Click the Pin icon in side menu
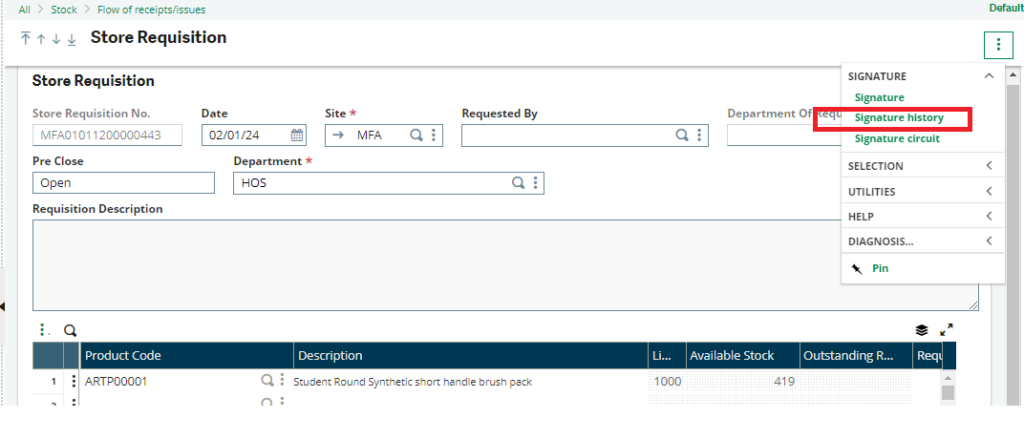 856,268
